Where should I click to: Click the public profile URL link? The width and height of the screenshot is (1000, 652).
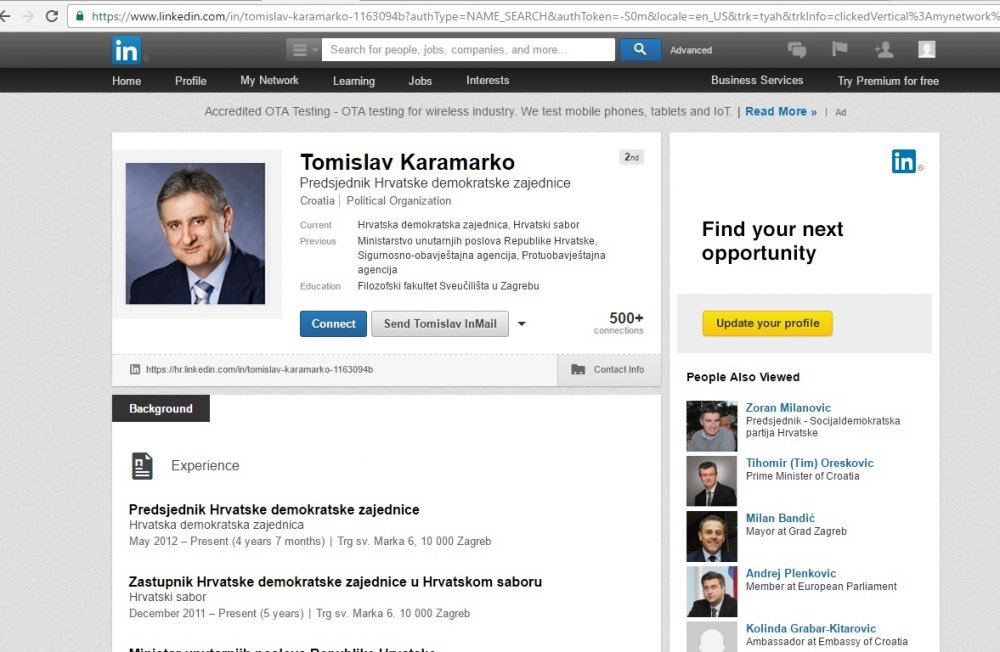tap(260, 369)
